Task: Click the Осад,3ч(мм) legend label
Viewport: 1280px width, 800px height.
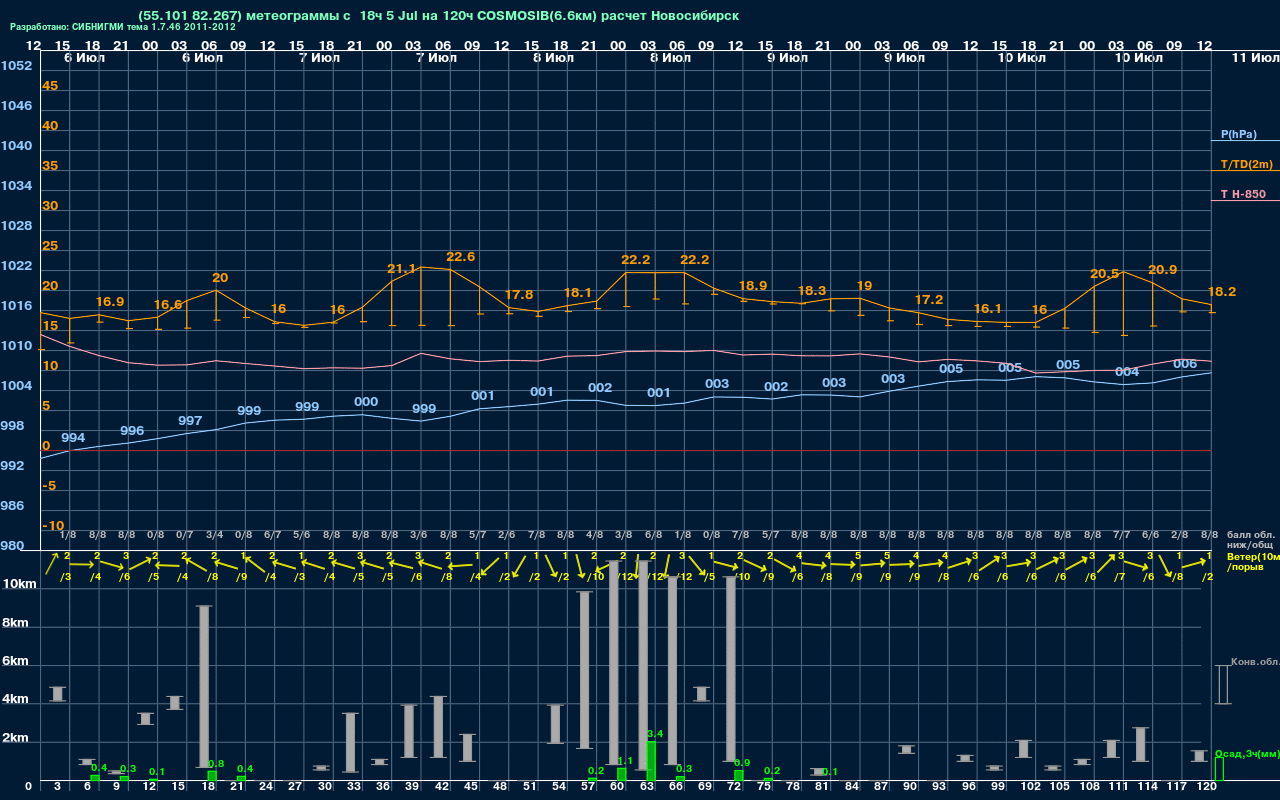Action: (1247, 753)
